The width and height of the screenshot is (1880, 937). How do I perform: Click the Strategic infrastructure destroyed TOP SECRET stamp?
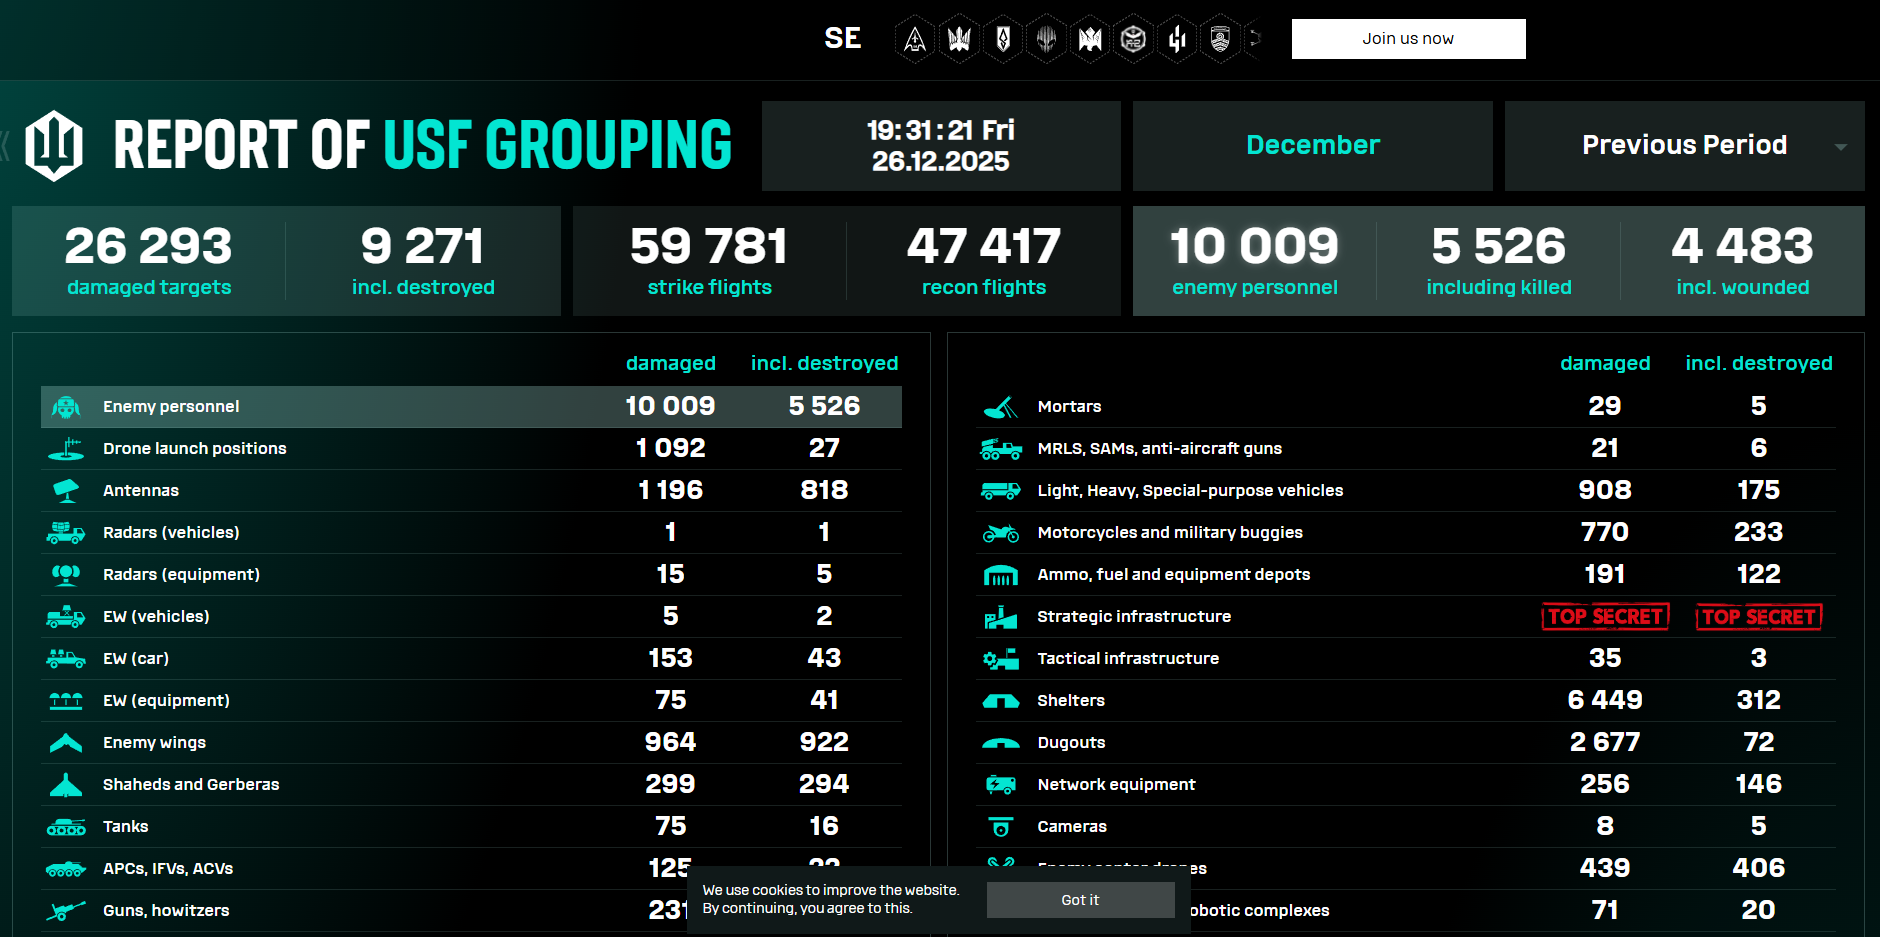pyautogui.click(x=1759, y=617)
